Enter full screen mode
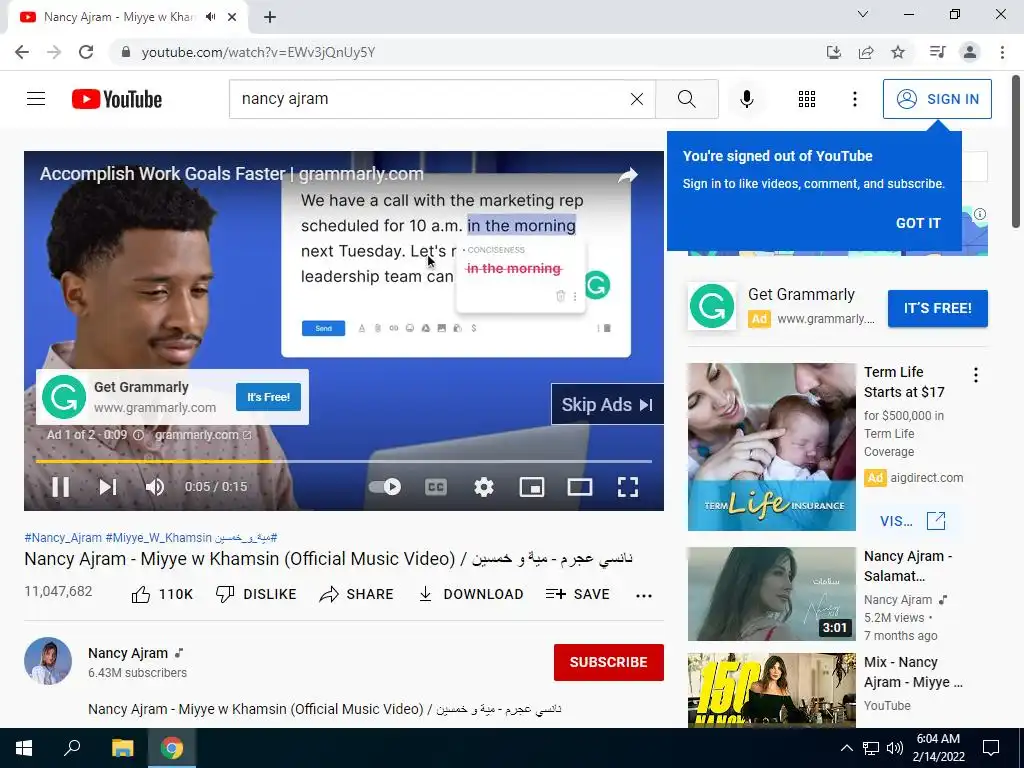1024x768 pixels. point(628,487)
